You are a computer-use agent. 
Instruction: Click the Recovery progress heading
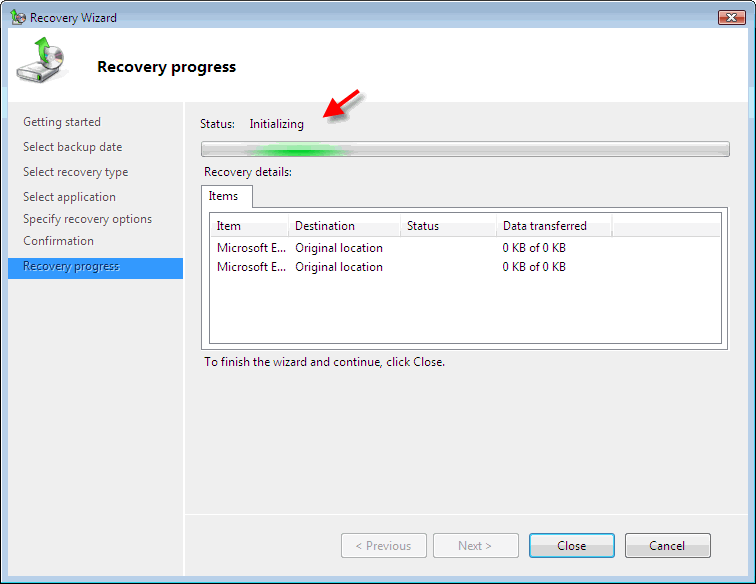click(x=166, y=67)
